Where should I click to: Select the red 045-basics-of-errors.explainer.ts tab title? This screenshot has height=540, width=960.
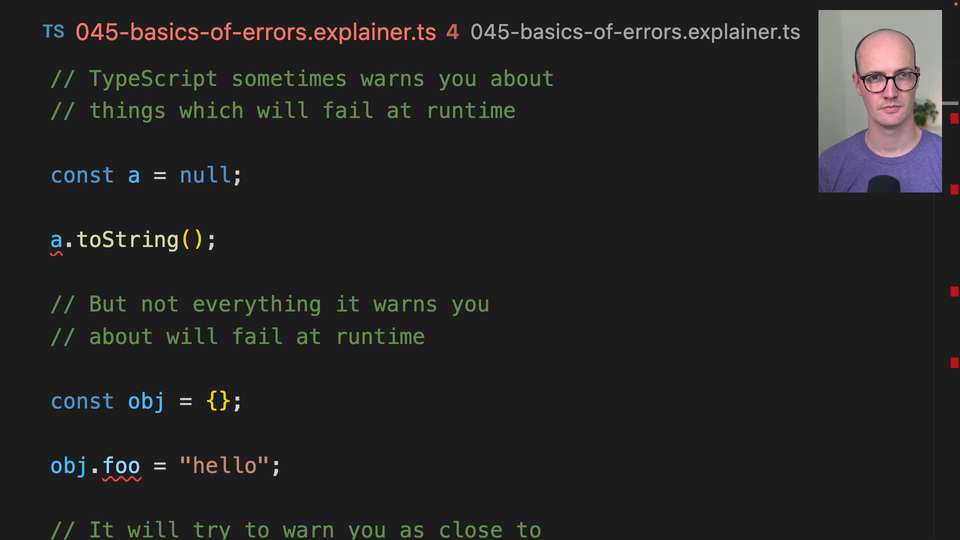pos(256,32)
